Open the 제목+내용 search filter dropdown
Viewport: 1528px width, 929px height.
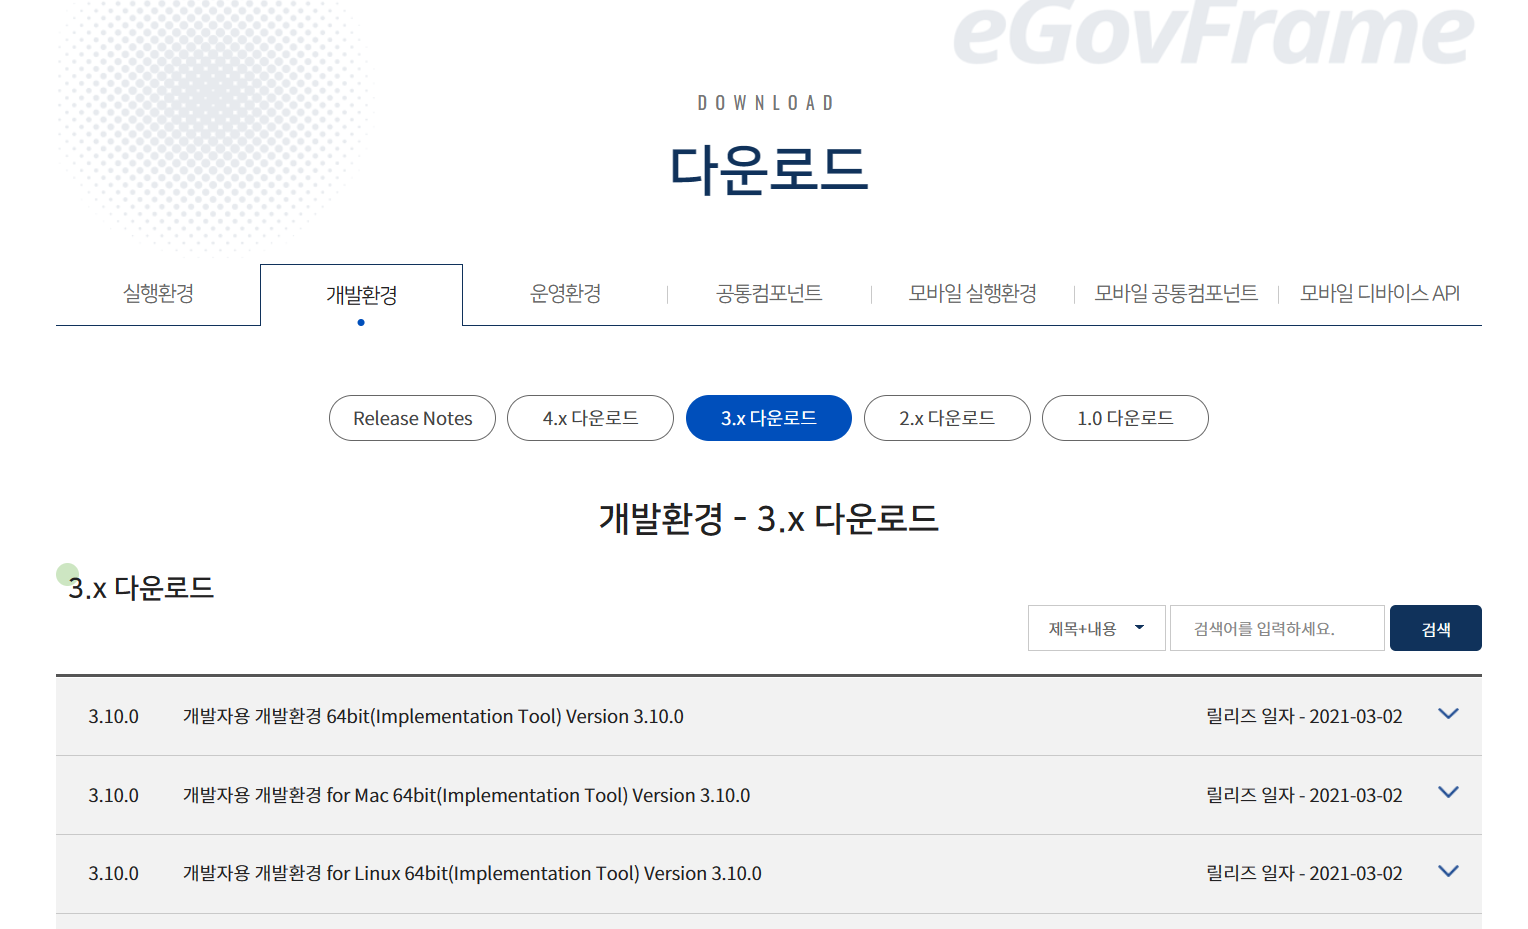point(1096,628)
